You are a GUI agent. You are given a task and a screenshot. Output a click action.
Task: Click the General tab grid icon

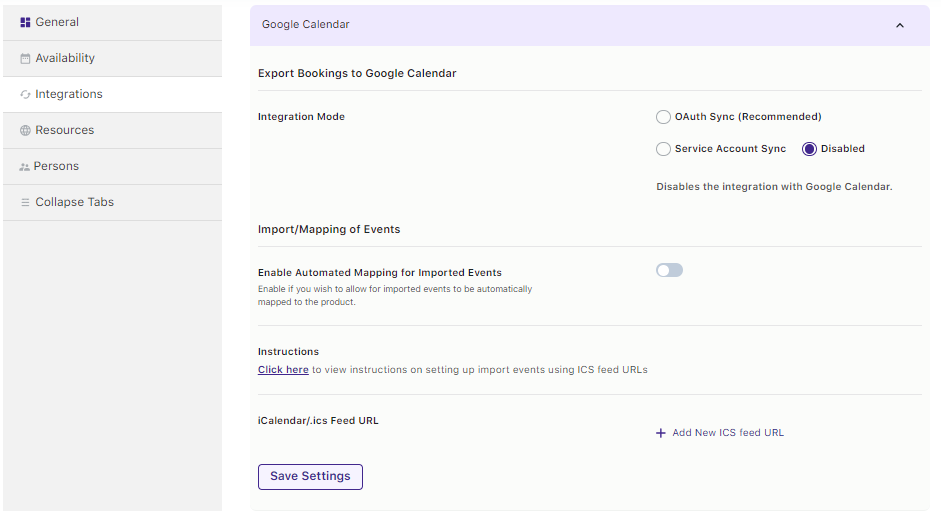click(x=25, y=22)
